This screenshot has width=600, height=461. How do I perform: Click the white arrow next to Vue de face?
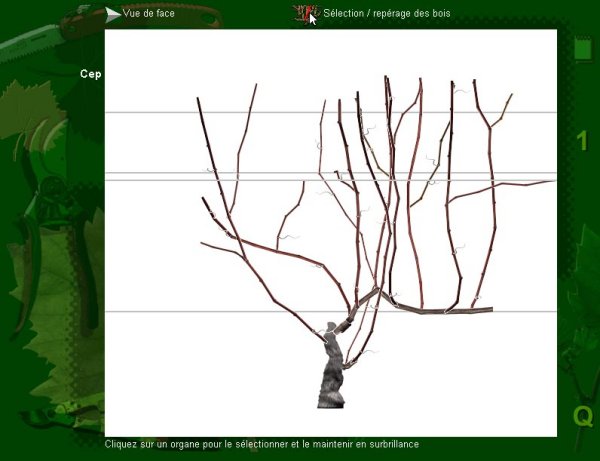point(113,14)
